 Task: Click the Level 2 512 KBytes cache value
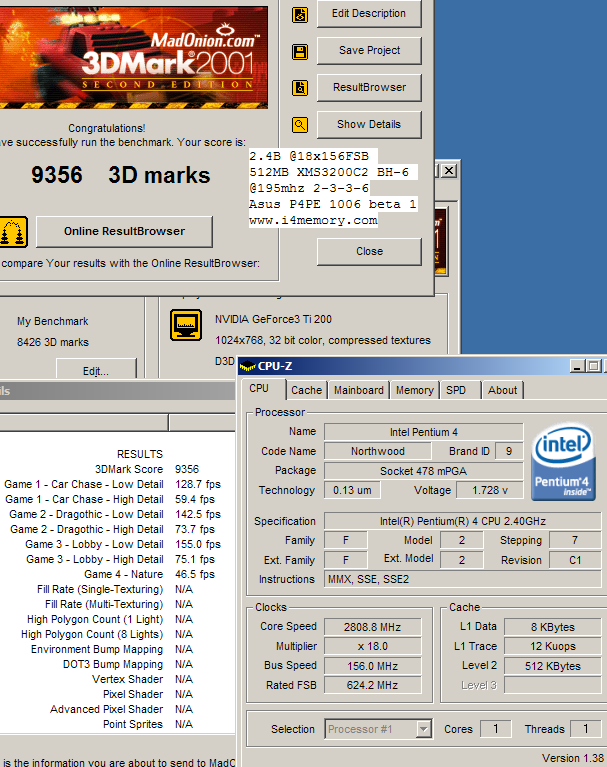pyautogui.click(x=553, y=666)
